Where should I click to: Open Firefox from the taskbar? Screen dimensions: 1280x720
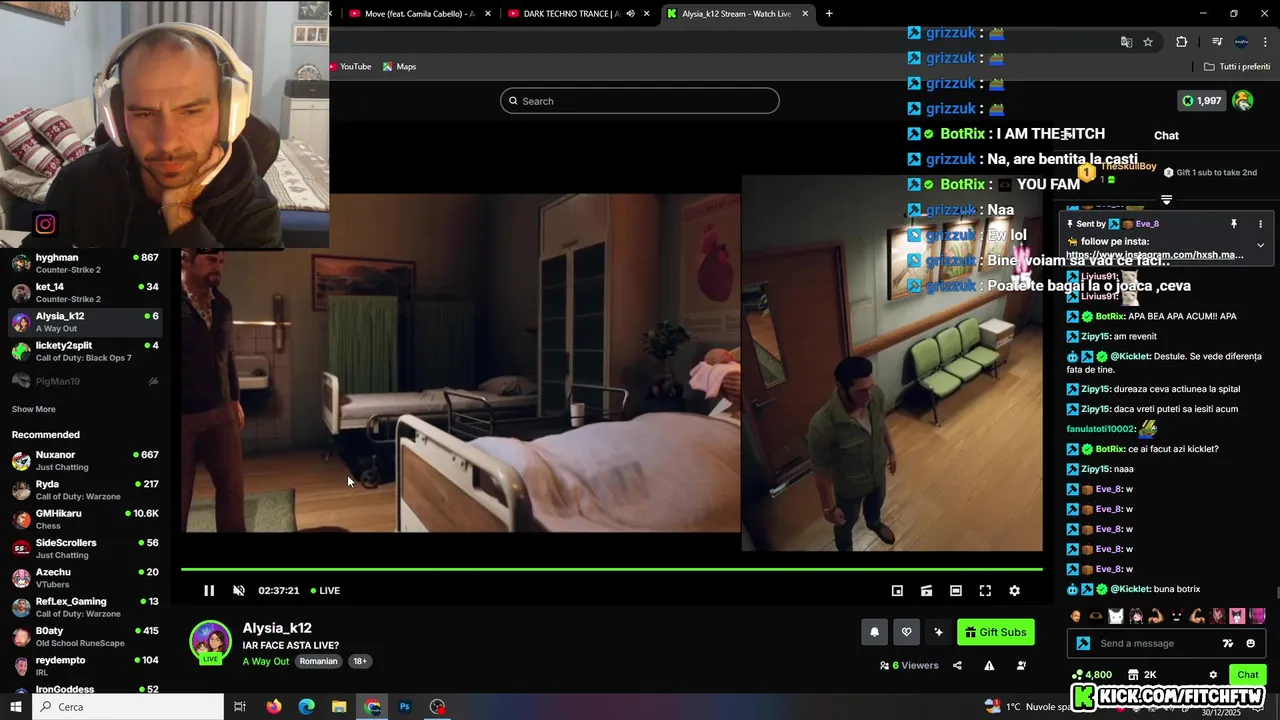click(274, 707)
